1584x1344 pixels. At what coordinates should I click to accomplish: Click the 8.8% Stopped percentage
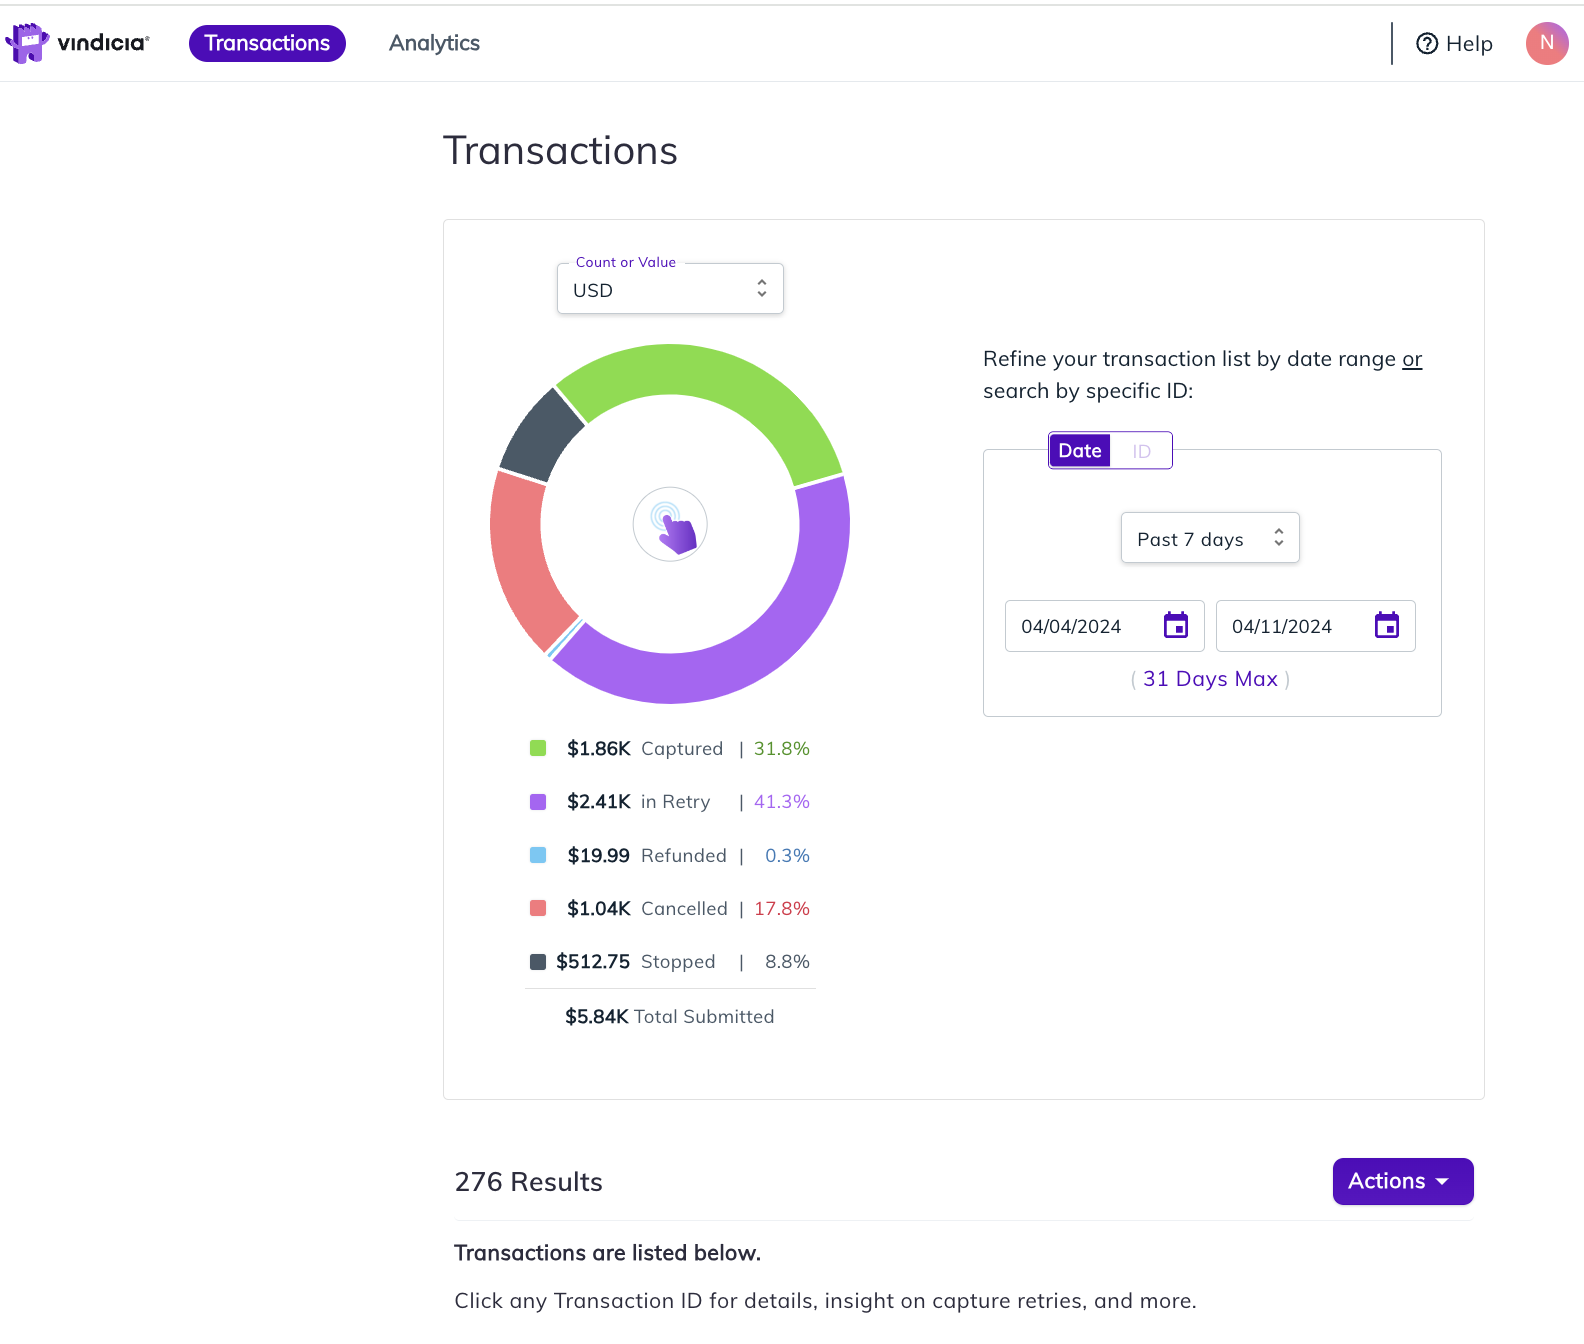tap(787, 962)
